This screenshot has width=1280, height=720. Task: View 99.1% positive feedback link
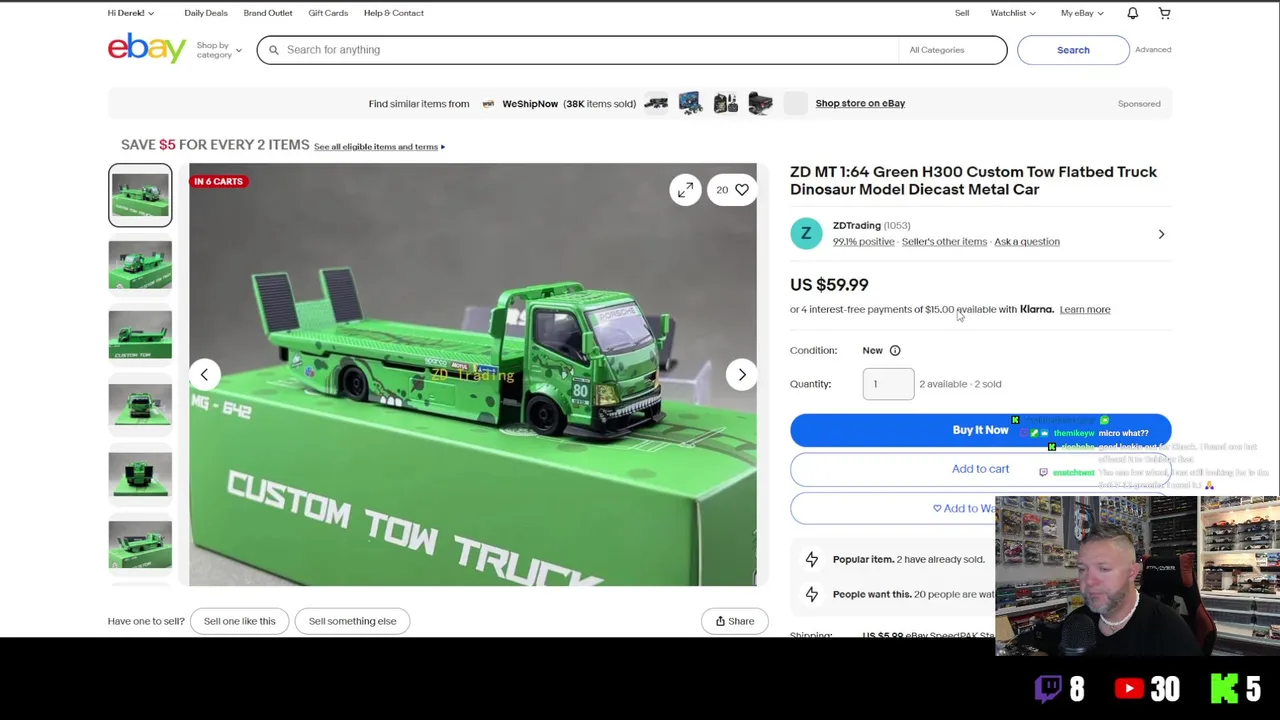tap(864, 242)
